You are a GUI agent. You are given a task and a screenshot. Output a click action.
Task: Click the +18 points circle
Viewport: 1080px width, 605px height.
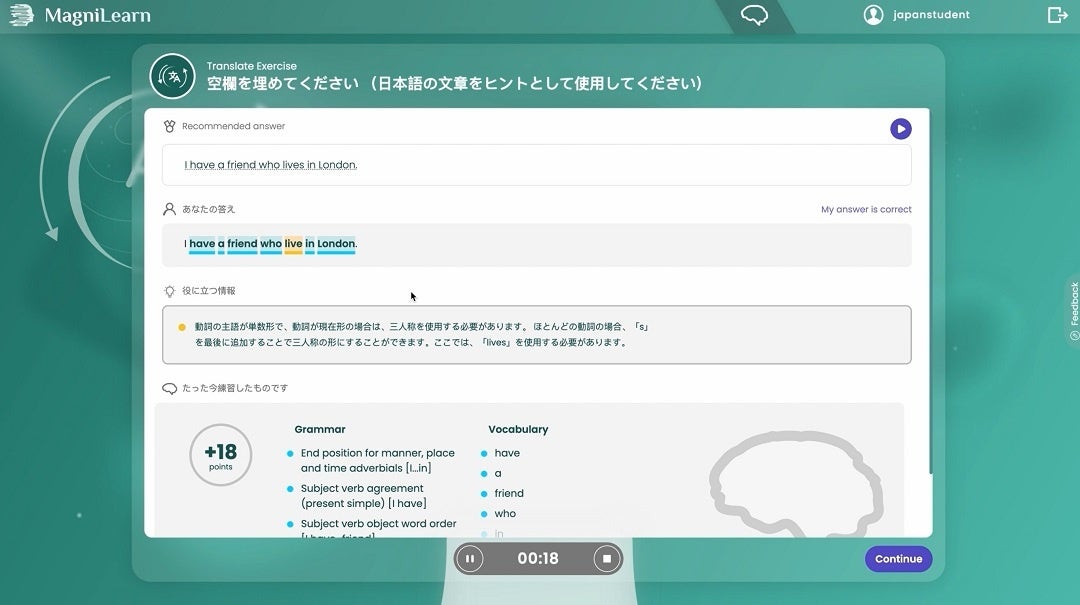point(220,455)
